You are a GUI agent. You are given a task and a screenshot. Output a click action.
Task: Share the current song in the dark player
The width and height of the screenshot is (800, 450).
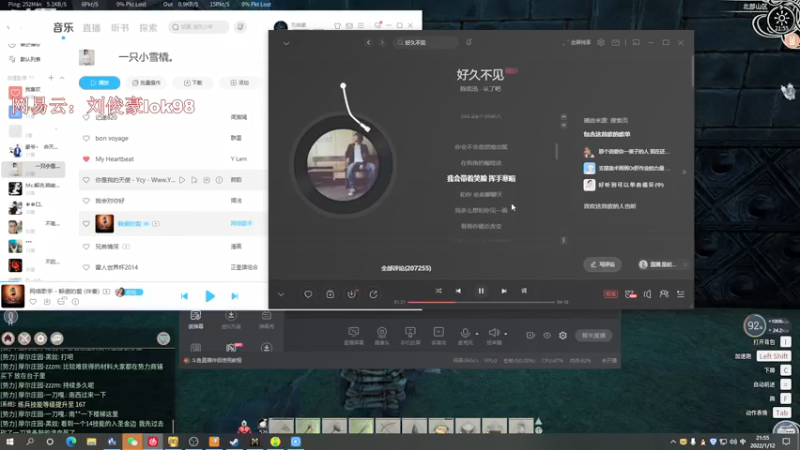pos(373,294)
